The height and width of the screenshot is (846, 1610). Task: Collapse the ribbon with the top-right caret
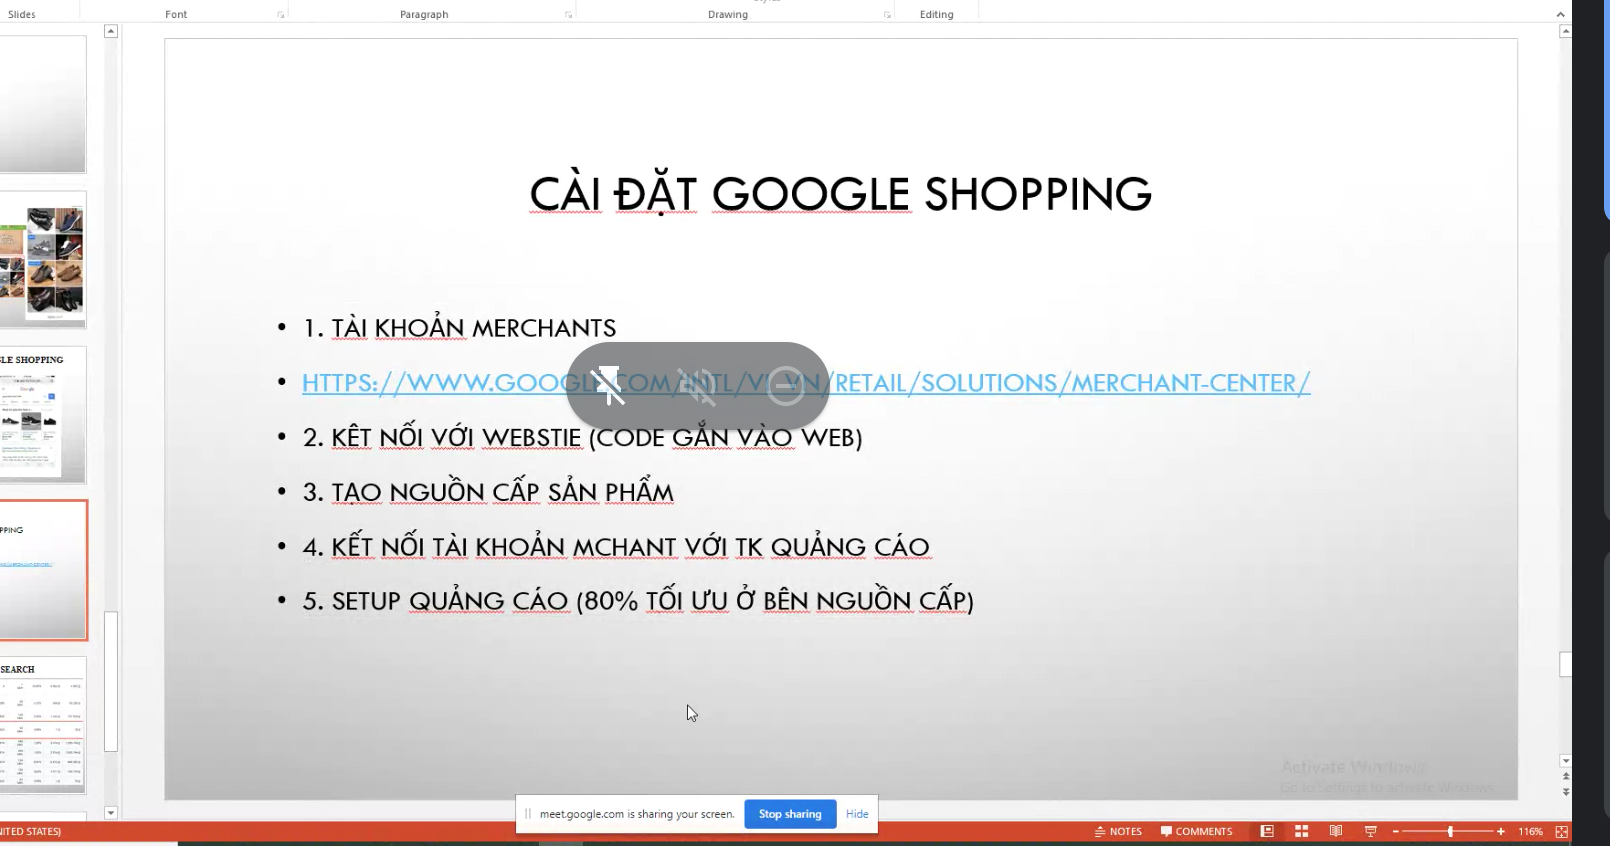tap(1561, 14)
